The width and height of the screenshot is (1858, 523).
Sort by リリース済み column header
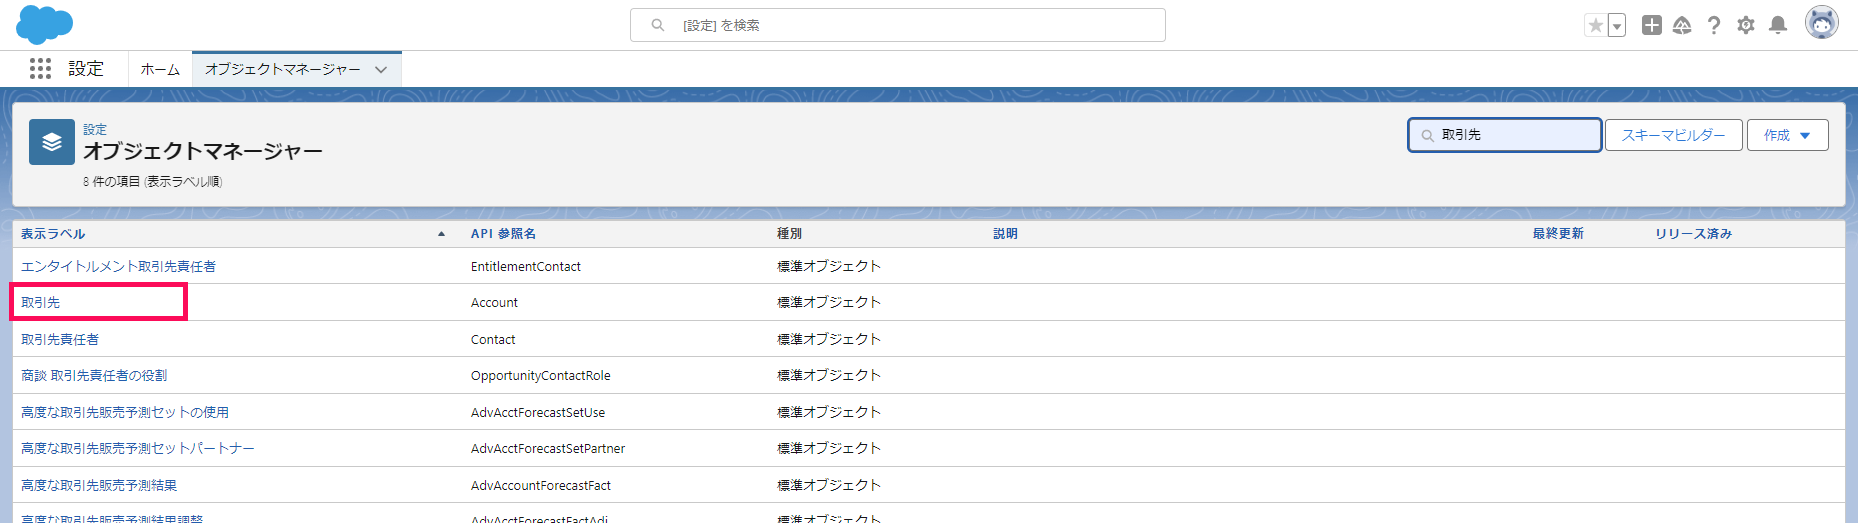click(1693, 233)
